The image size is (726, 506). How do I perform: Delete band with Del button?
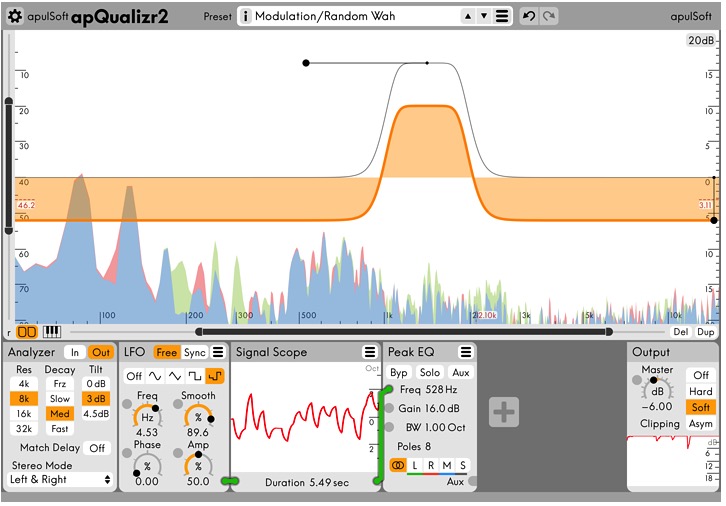681,332
